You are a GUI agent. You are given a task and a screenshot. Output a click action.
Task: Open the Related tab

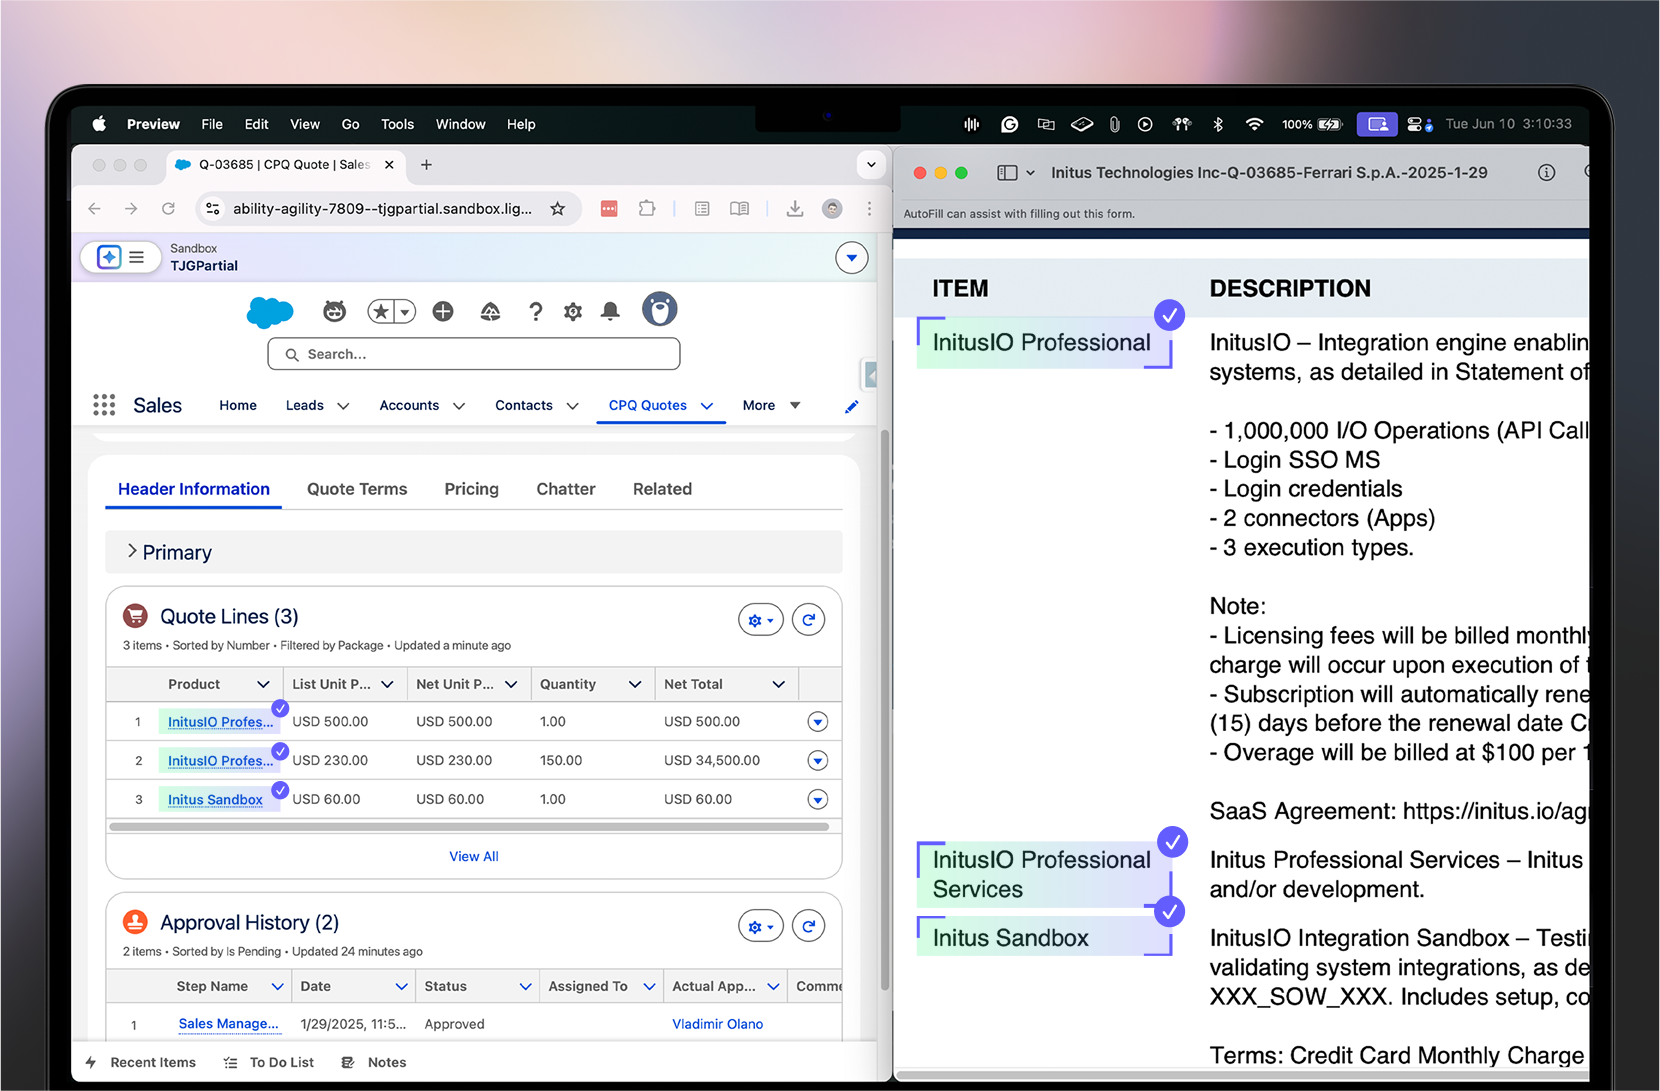point(662,489)
